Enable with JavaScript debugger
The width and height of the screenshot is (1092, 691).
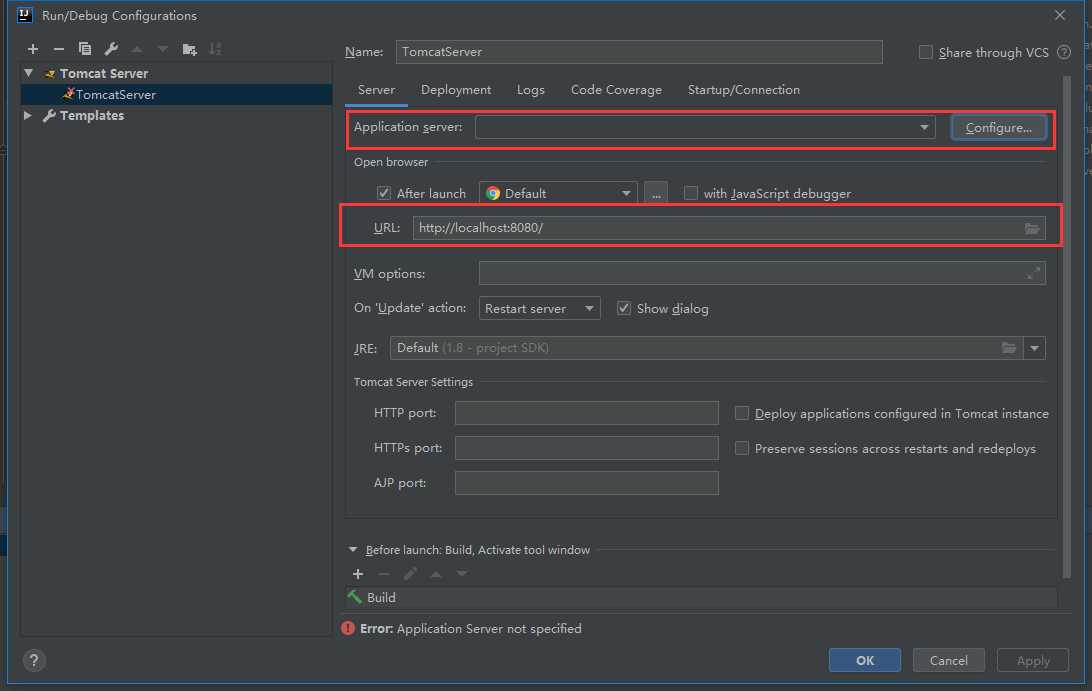pyautogui.click(x=690, y=194)
